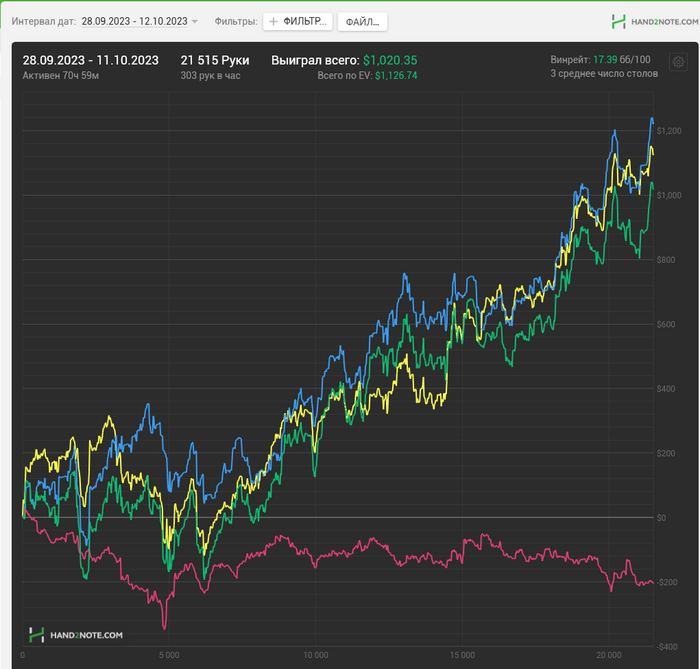
Task: Click the Фильтры: label
Action: (236, 21)
